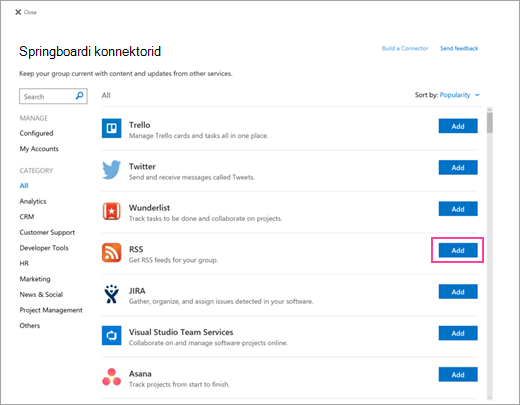Click the orange RSS feed icon
This screenshot has width=520, height=405.
pos(111,252)
